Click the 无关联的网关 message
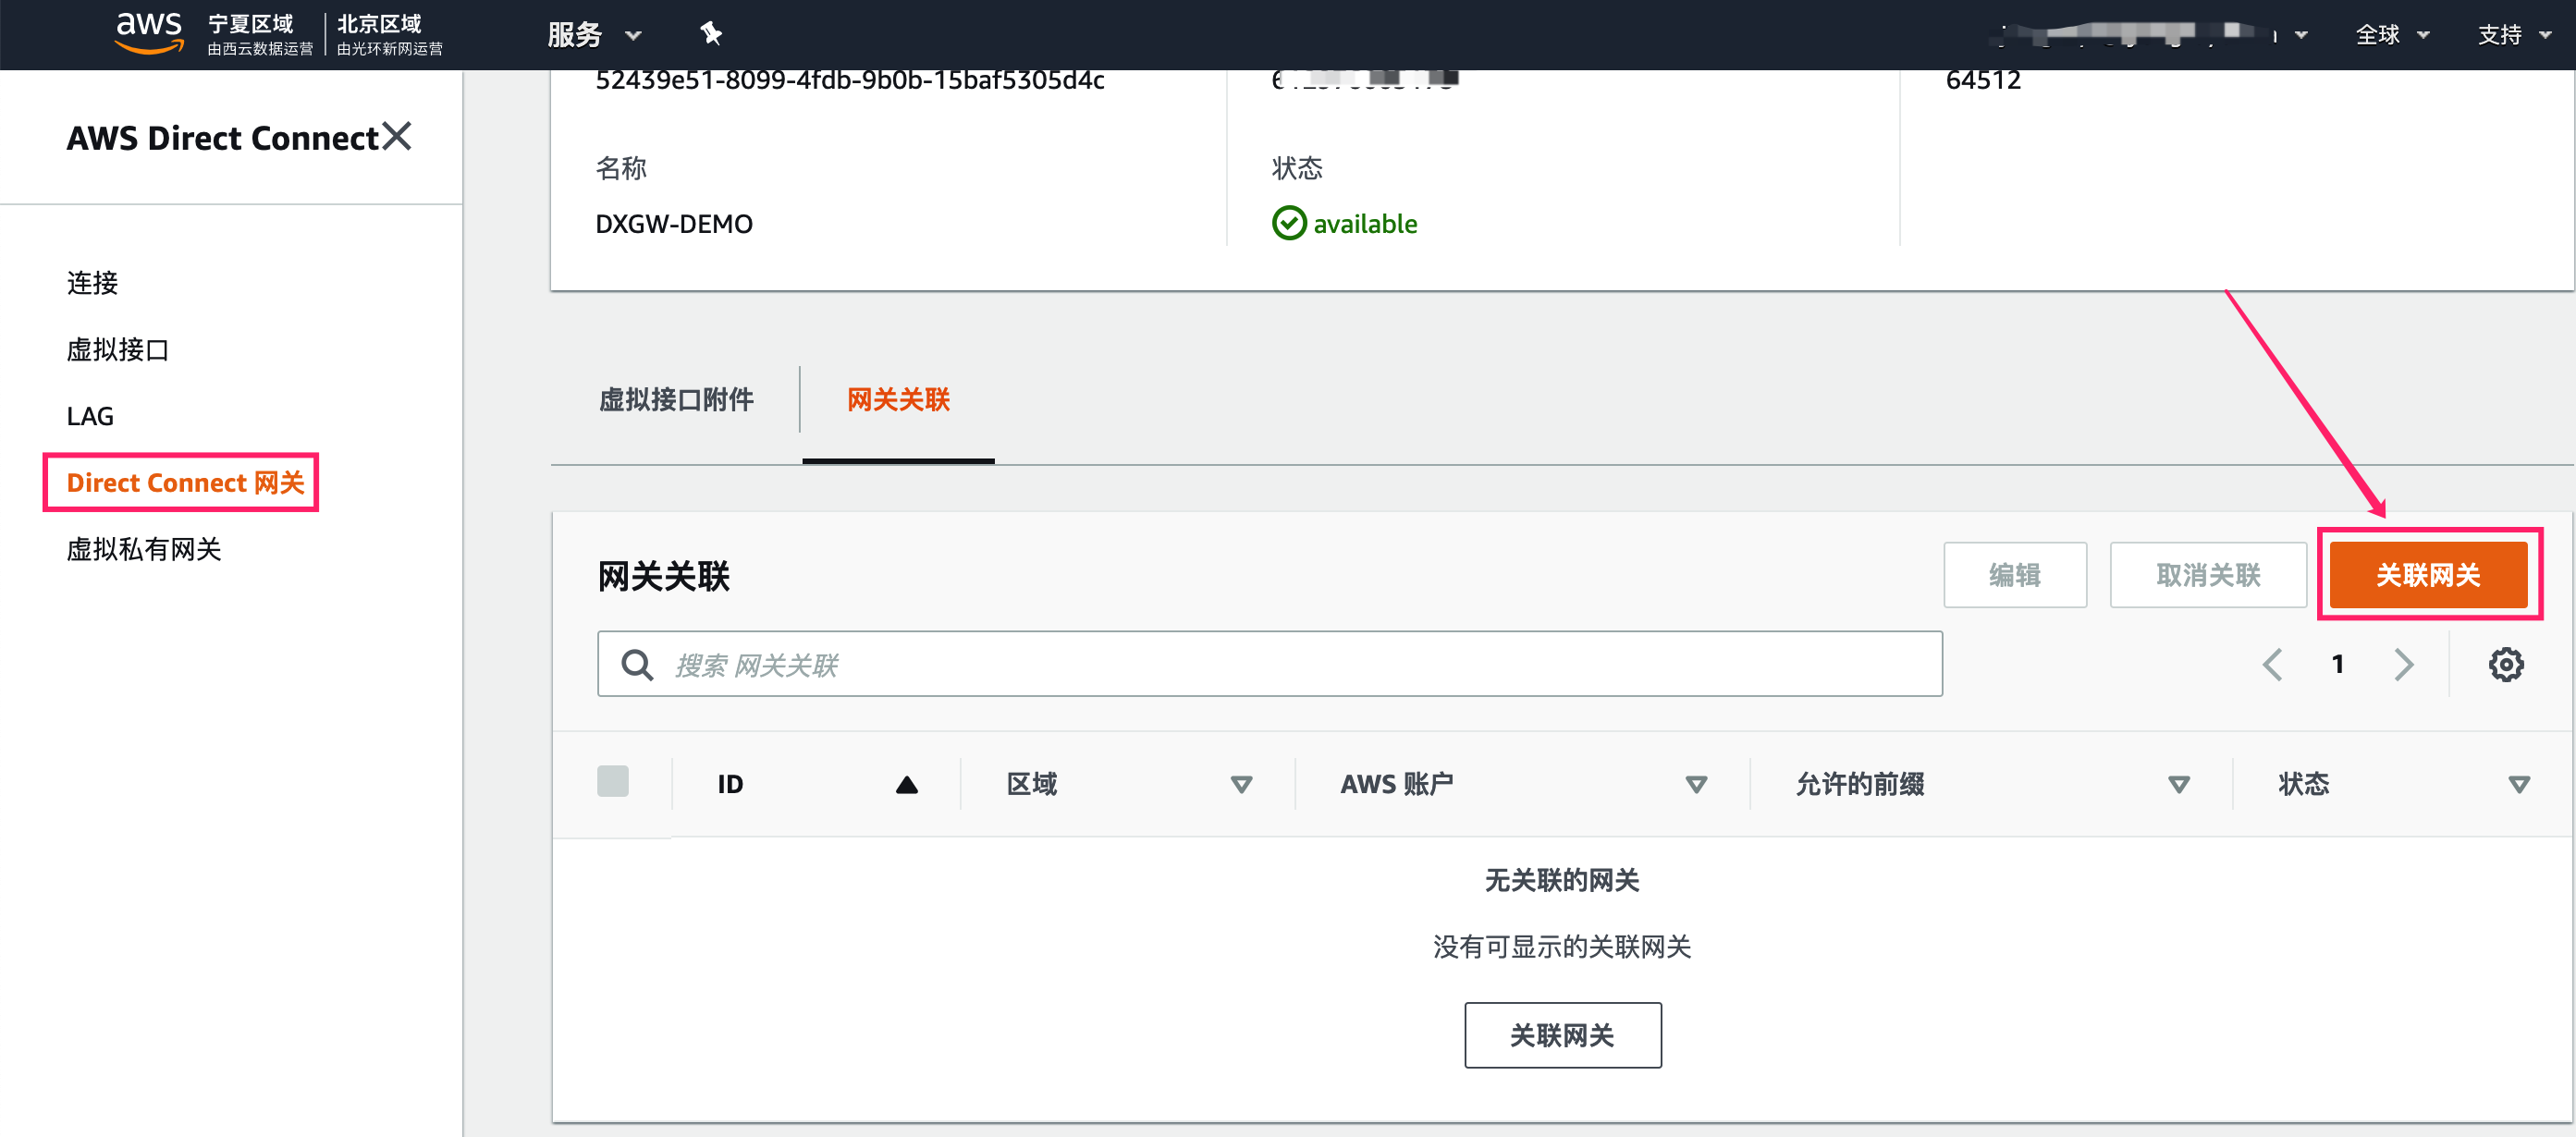The image size is (2576, 1137). click(x=1562, y=880)
